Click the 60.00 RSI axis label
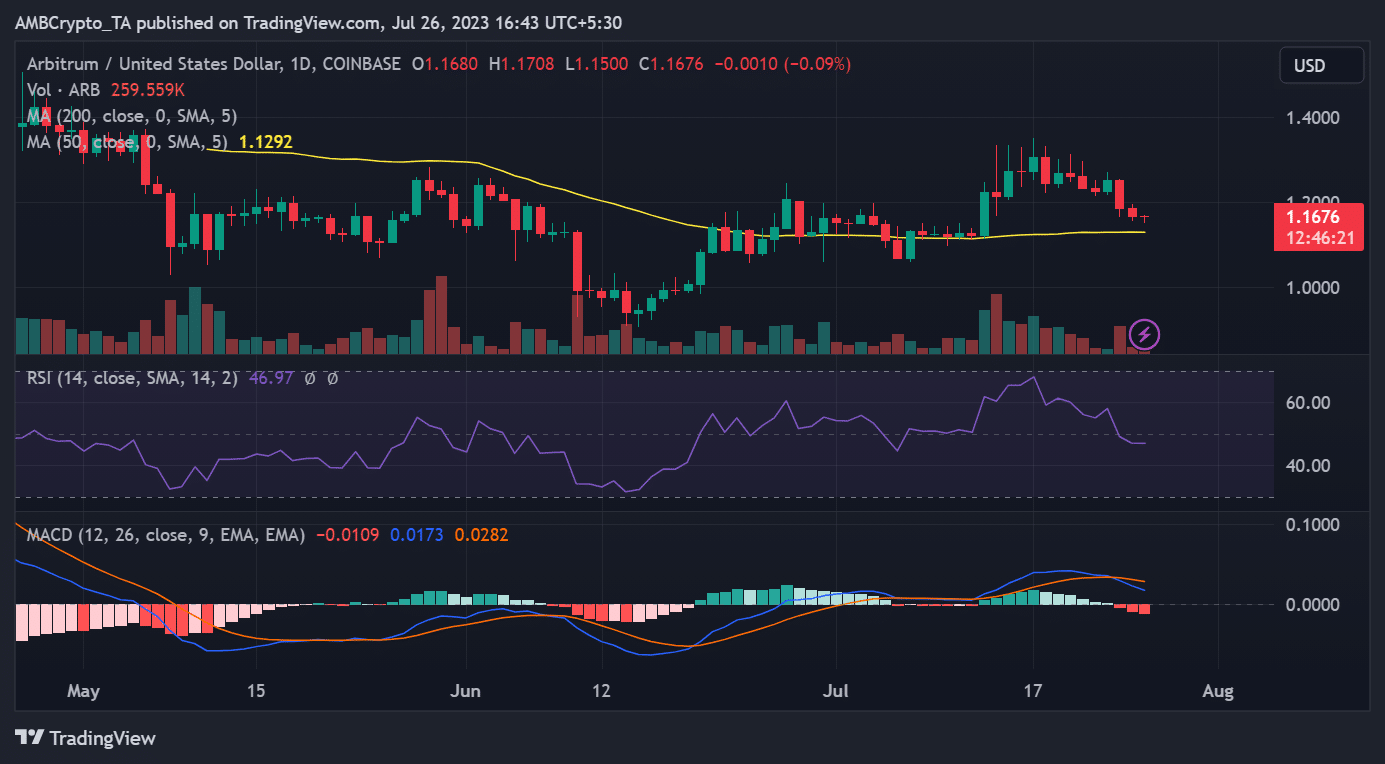This screenshot has width=1385, height=764. pos(1306,403)
